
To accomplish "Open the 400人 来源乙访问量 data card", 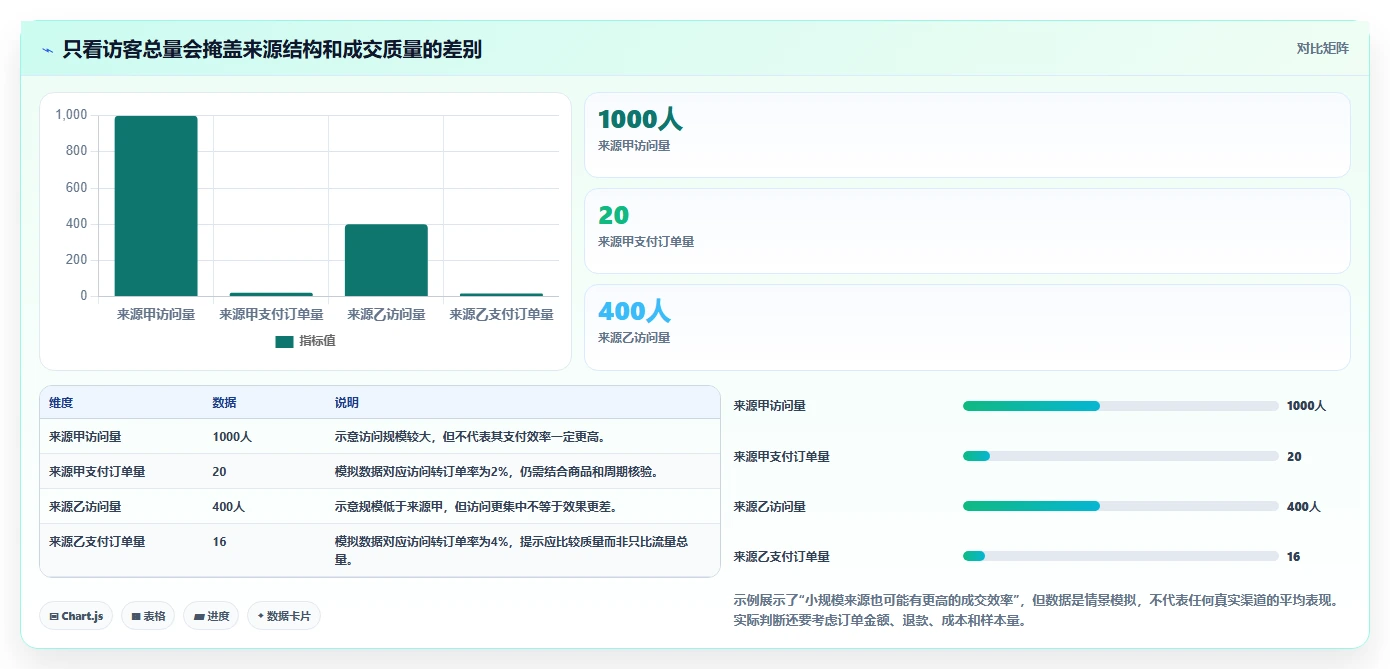I will pos(967,327).
